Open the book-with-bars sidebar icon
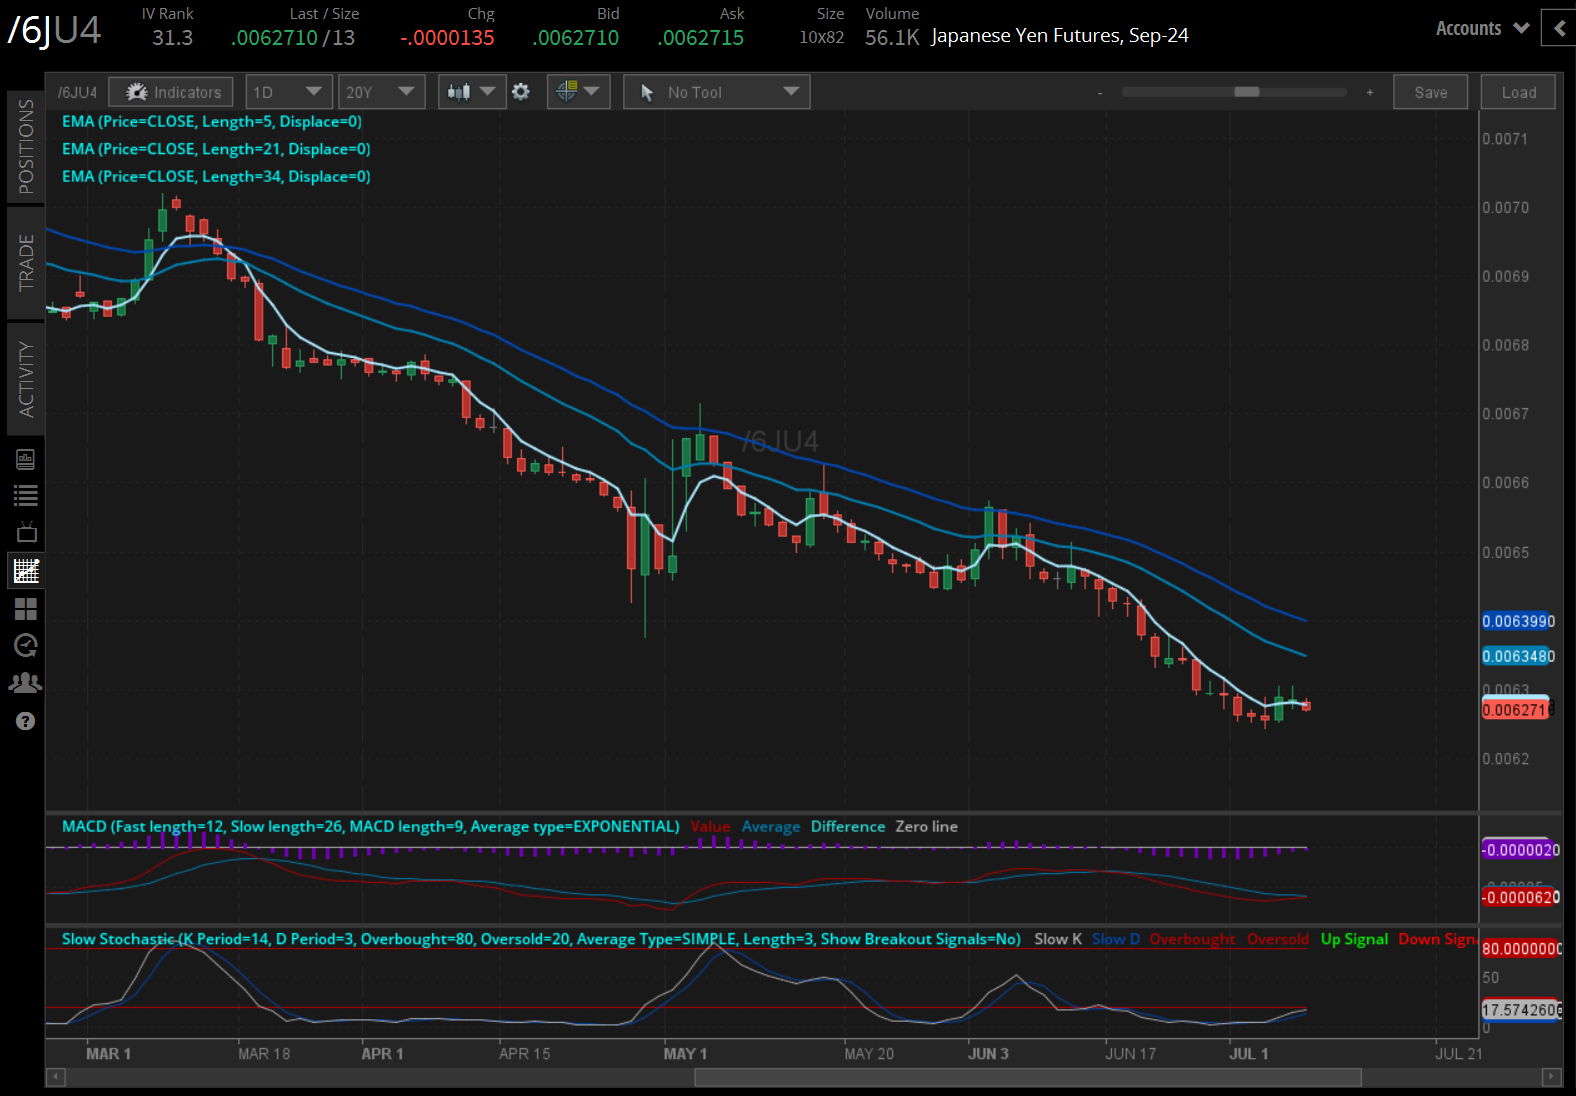The image size is (1576, 1096). (26, 459)
